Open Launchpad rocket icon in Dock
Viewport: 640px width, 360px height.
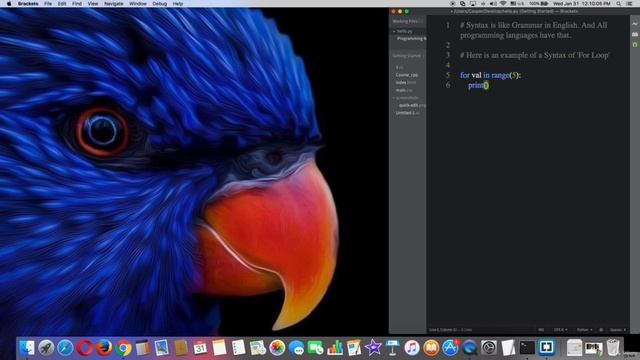46,348
